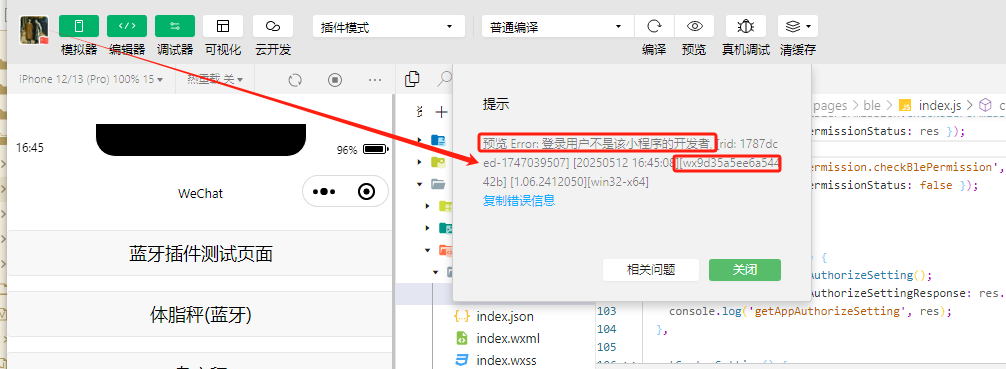The width and height of the screenshot is (1006, 369).
Task: Open the 插件模式 mode dropdown
Action: point(389,27)
